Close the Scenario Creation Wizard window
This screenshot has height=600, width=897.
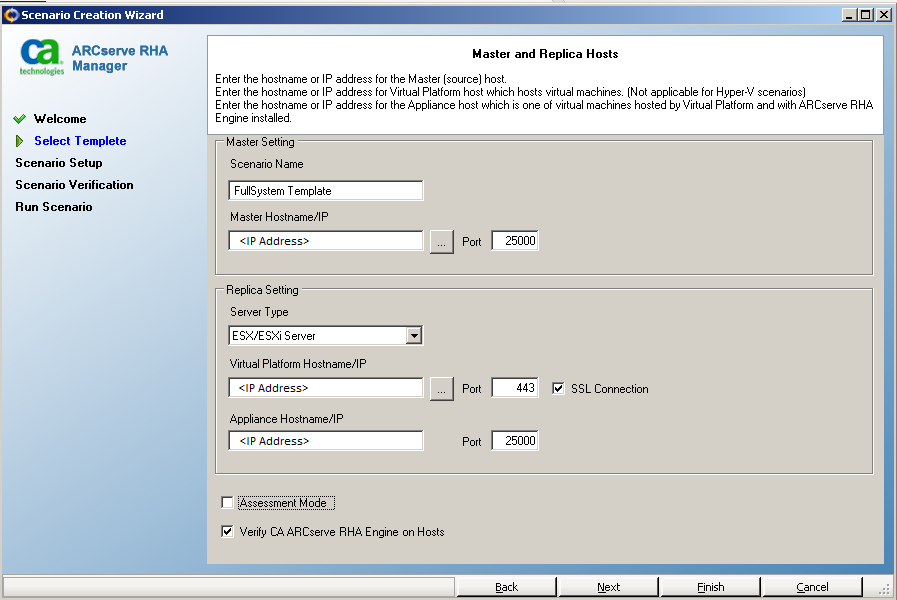point(884,15)
